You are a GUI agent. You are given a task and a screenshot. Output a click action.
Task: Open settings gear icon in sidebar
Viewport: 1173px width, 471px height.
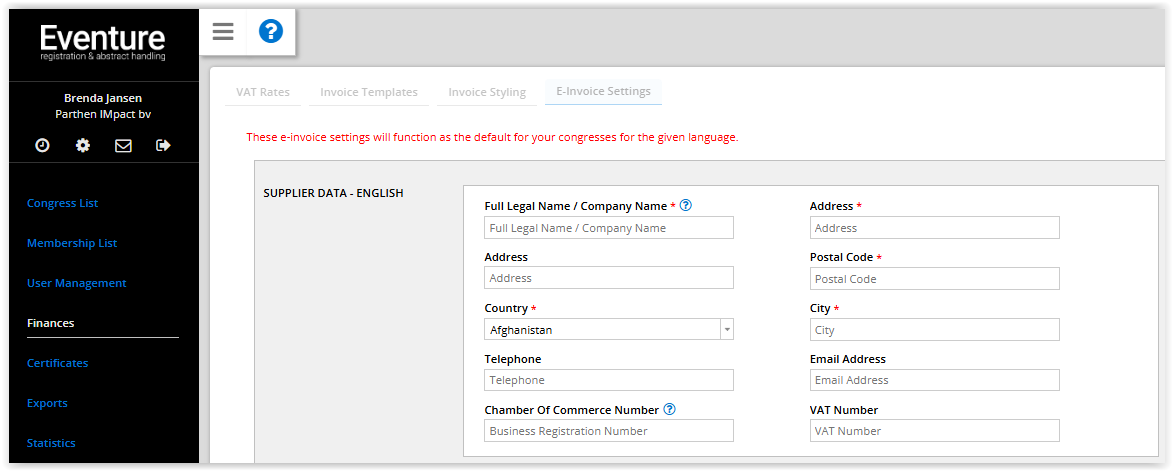[83, 145]
